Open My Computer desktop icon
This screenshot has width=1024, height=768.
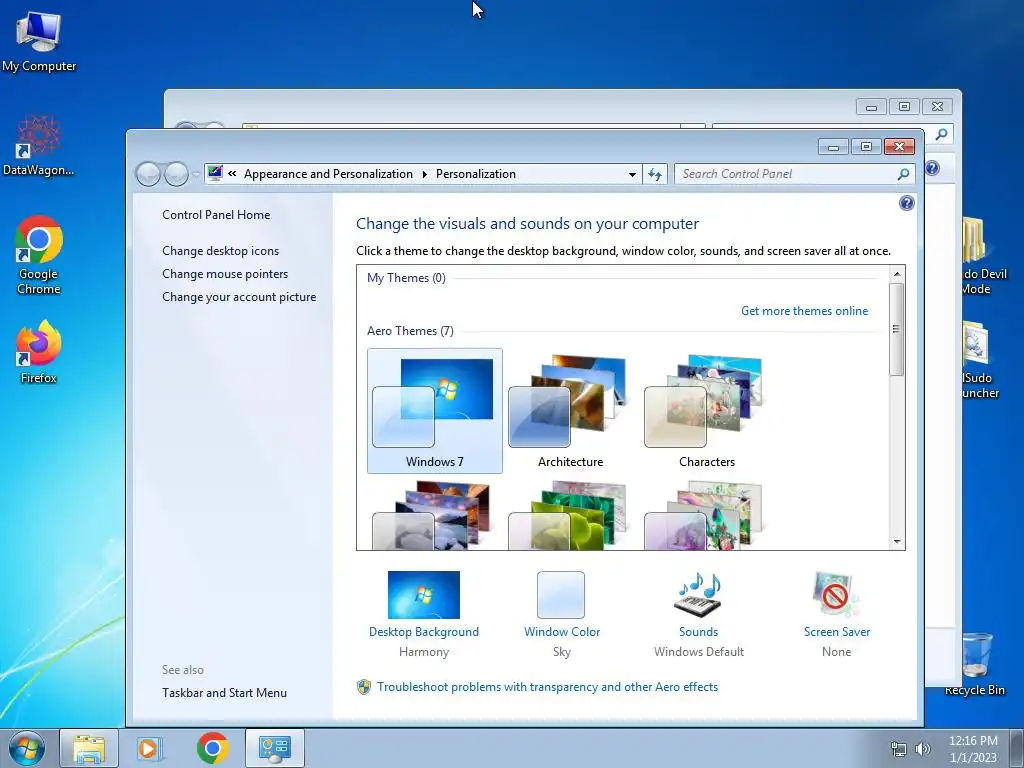coord(39,42)
